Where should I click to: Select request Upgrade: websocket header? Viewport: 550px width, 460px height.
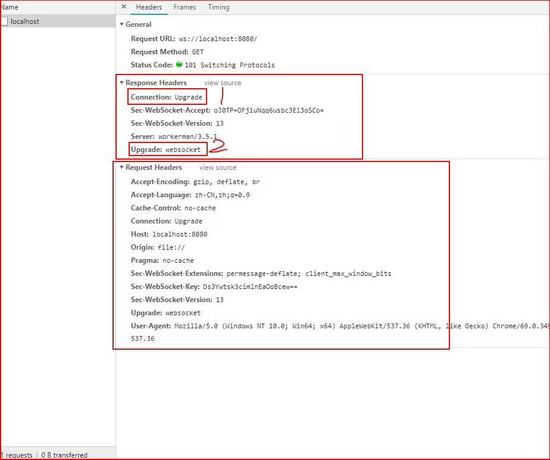click(x=166, y=313)
